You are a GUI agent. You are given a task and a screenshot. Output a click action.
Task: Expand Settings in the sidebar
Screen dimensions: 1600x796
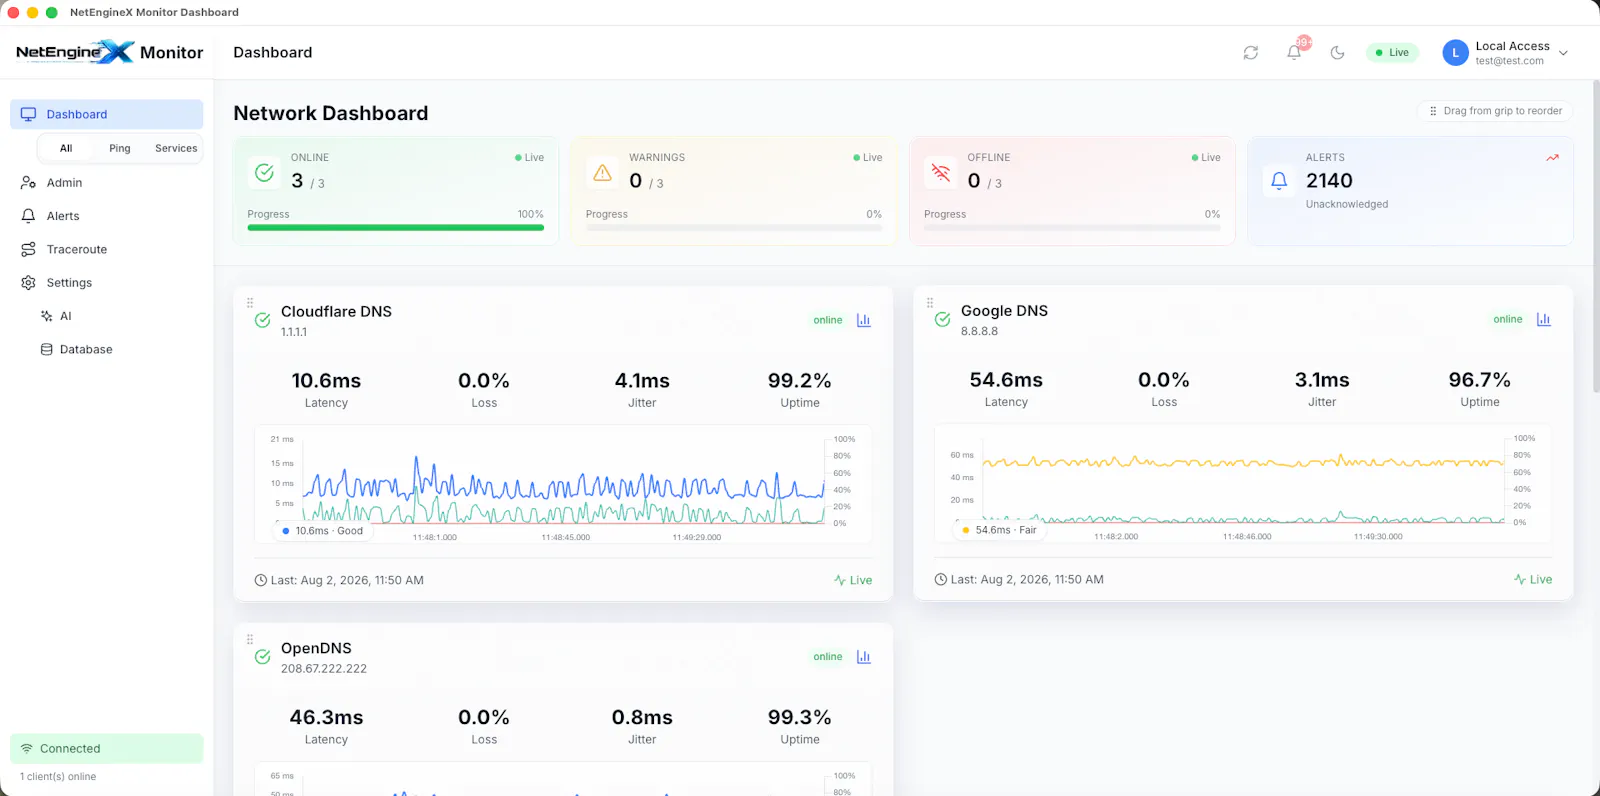click(107, 283)
